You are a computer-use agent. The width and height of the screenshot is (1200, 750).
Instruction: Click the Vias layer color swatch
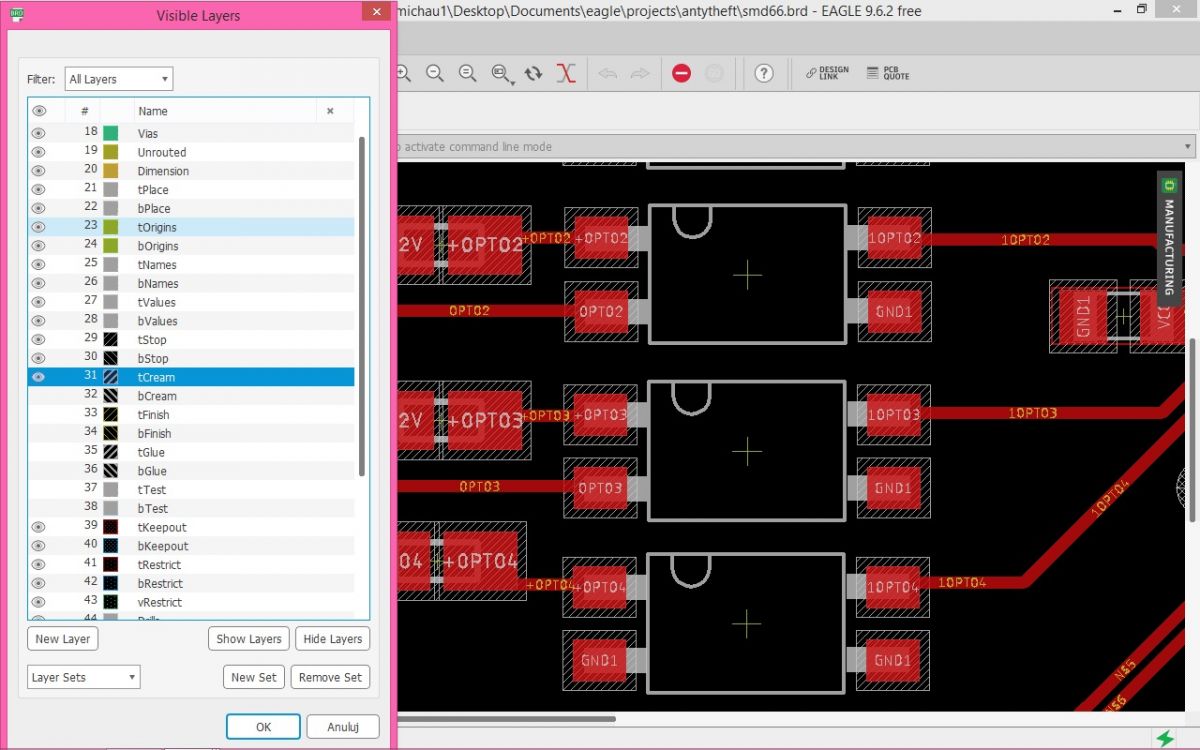coord(110,133)
